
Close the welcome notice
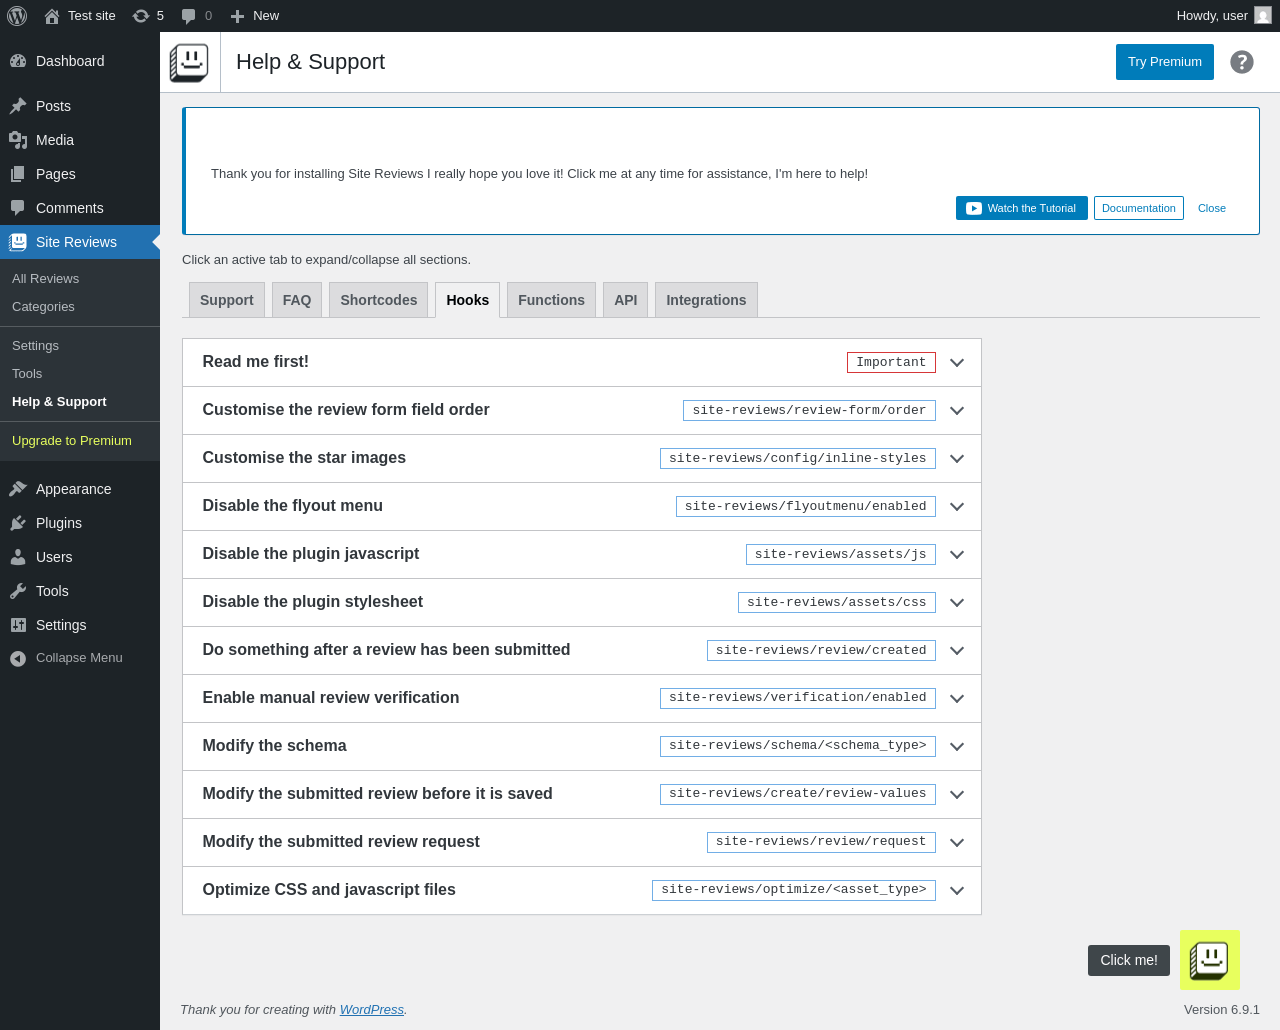point(1211,208)
